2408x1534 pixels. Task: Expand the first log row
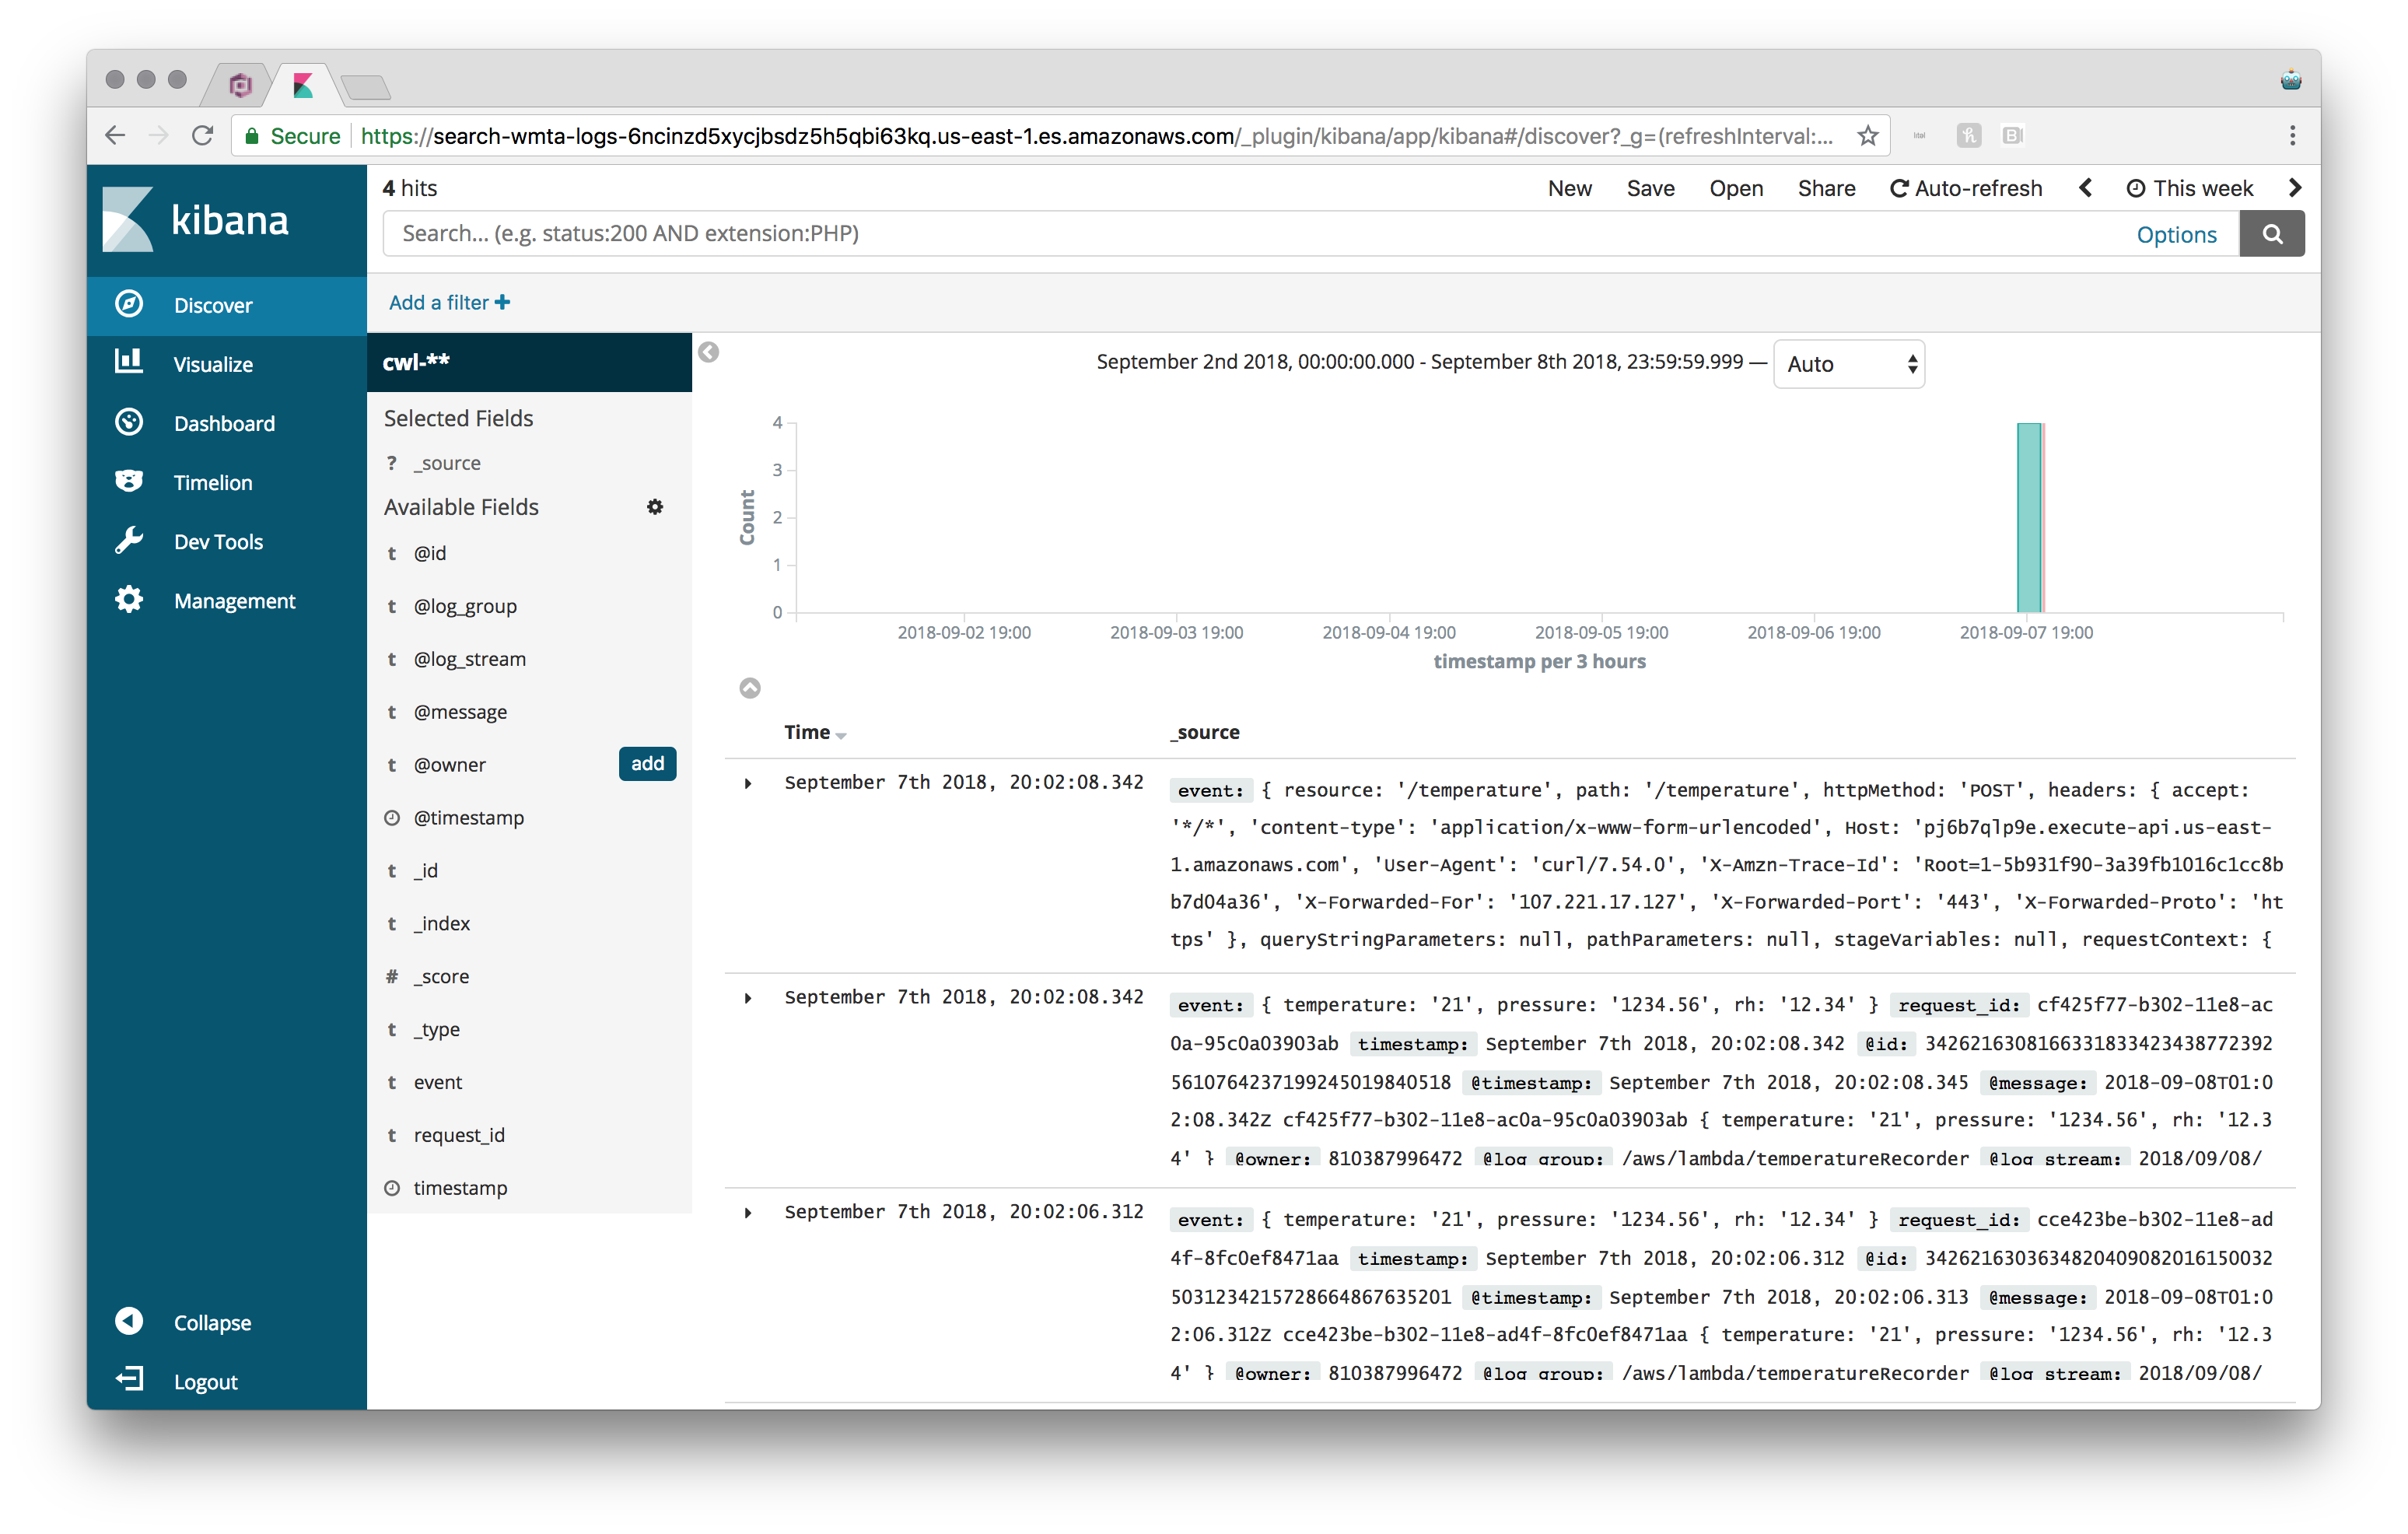748,783
